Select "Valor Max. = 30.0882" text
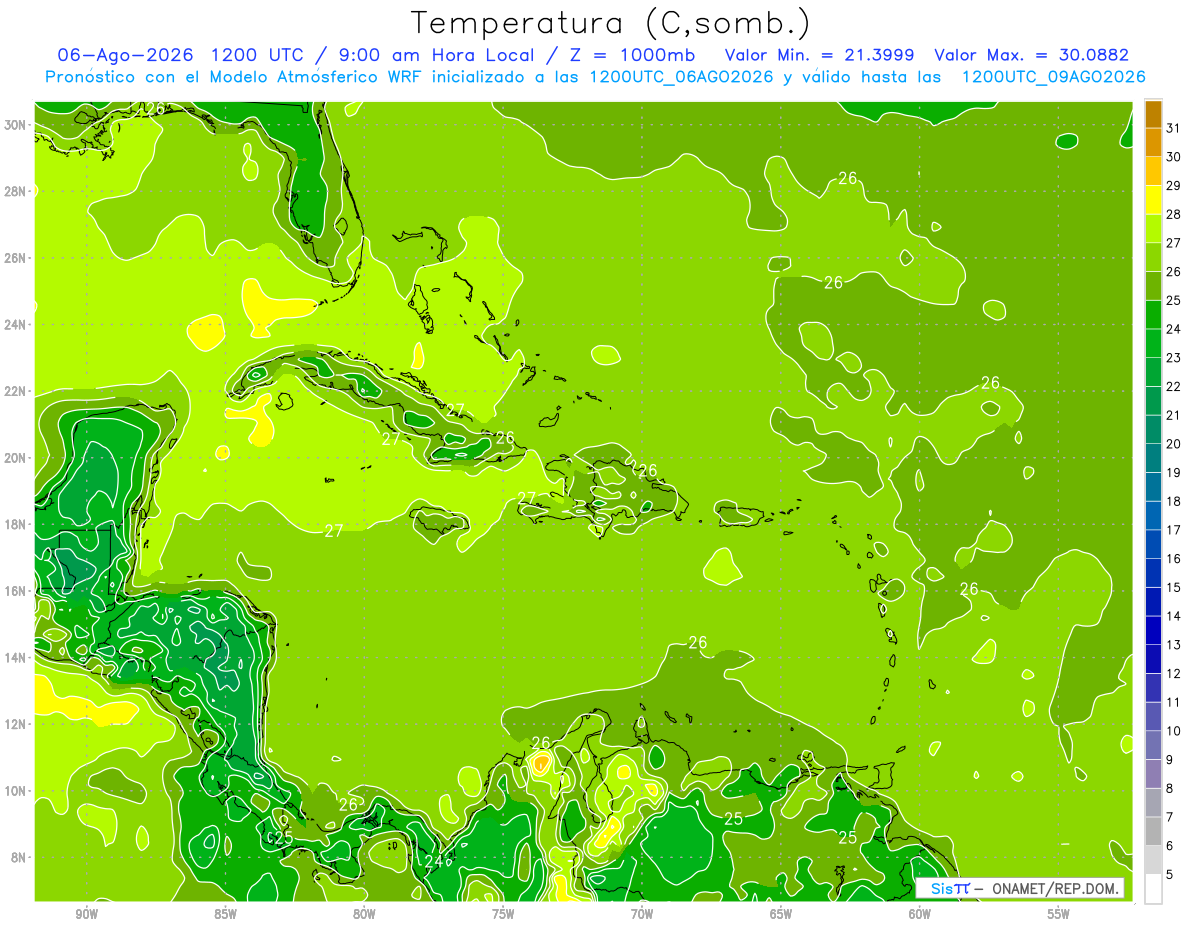 point(1031,55)
